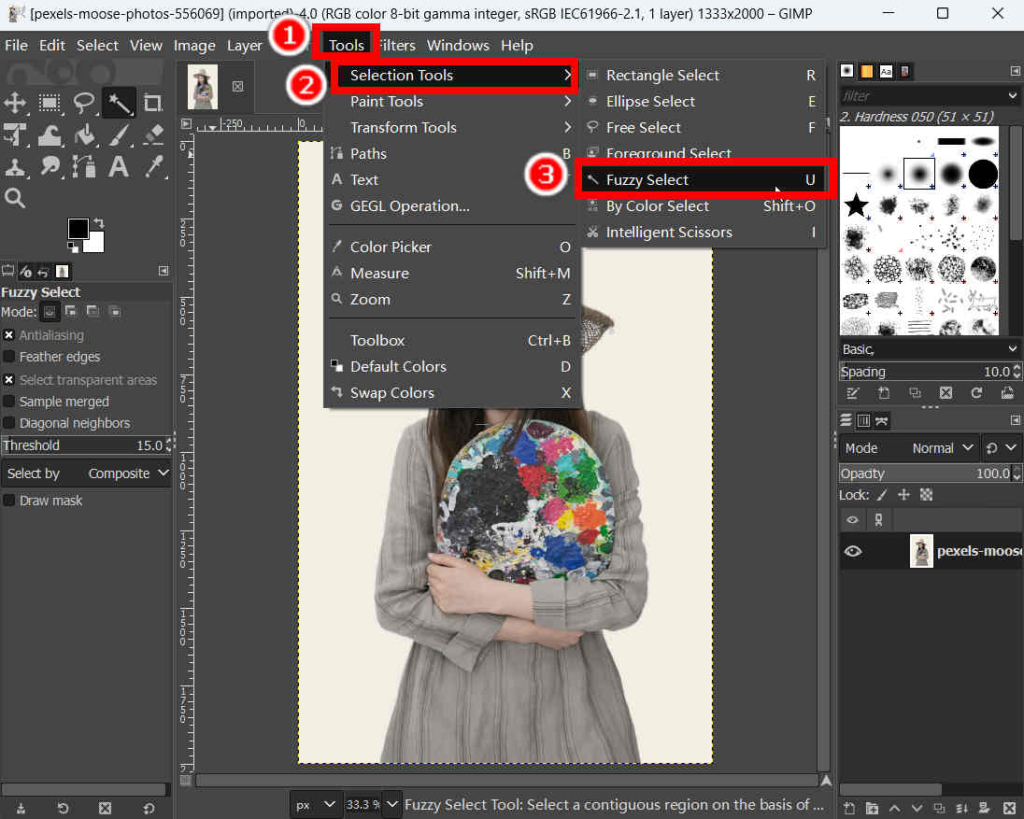Refresh the brushes list
The width and height of the screenshot is (1024, 819).
pyautogui.click(x=977, y=392)
